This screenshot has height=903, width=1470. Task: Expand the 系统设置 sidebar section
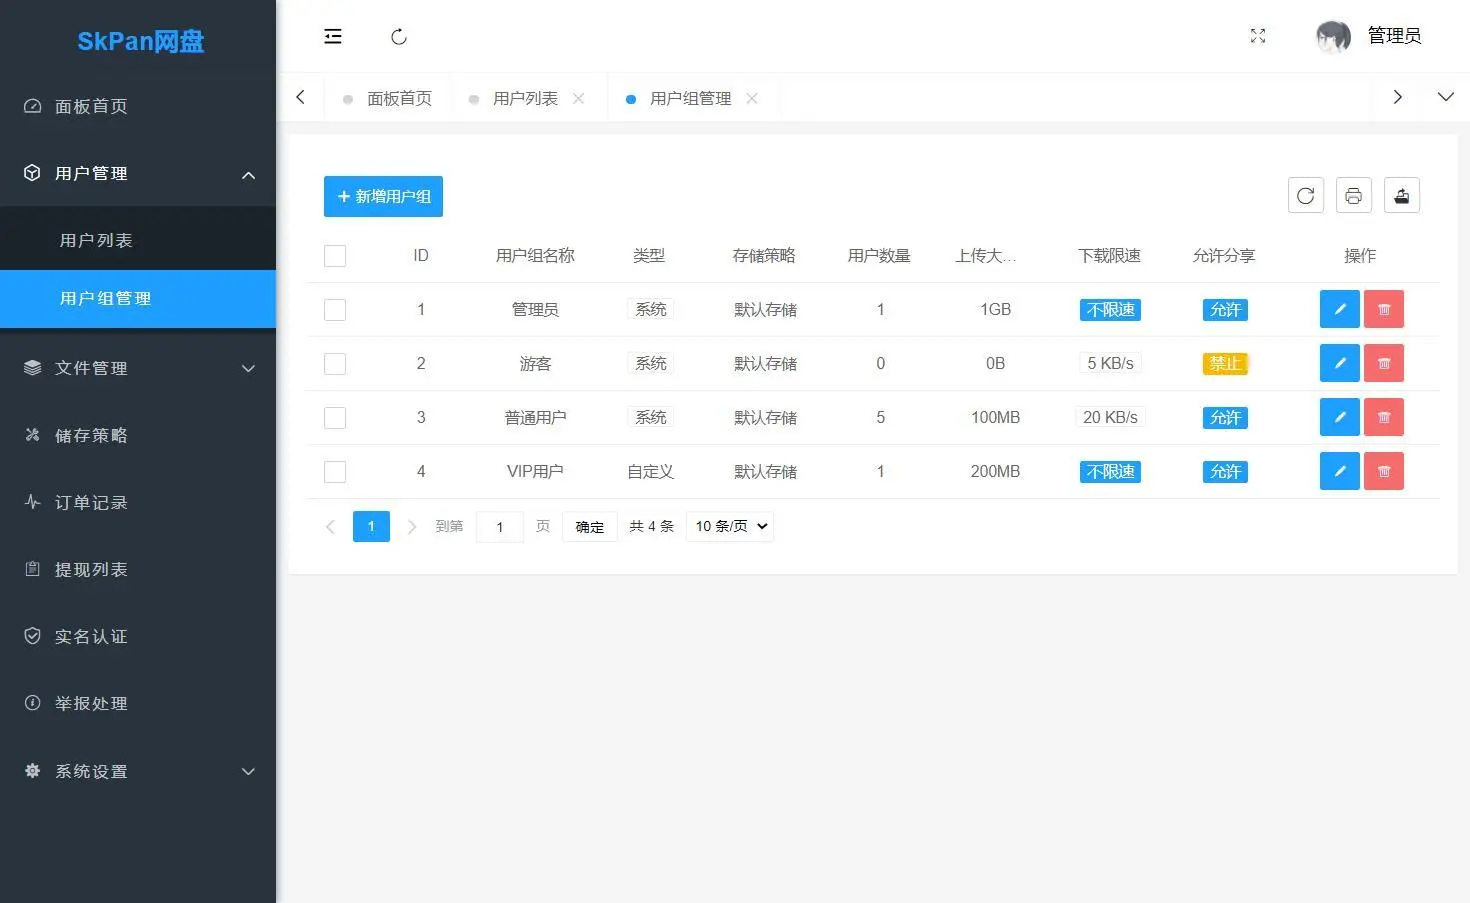pos(138,771)
